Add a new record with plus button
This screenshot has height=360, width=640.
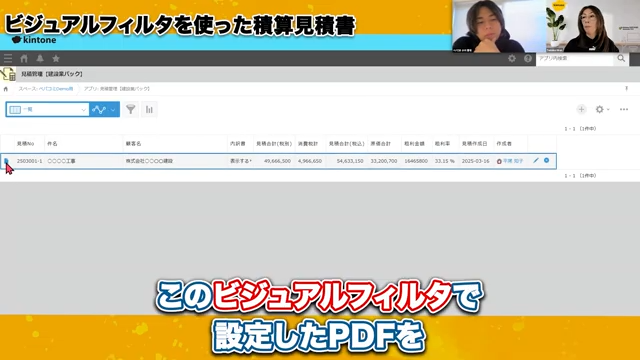581,109
